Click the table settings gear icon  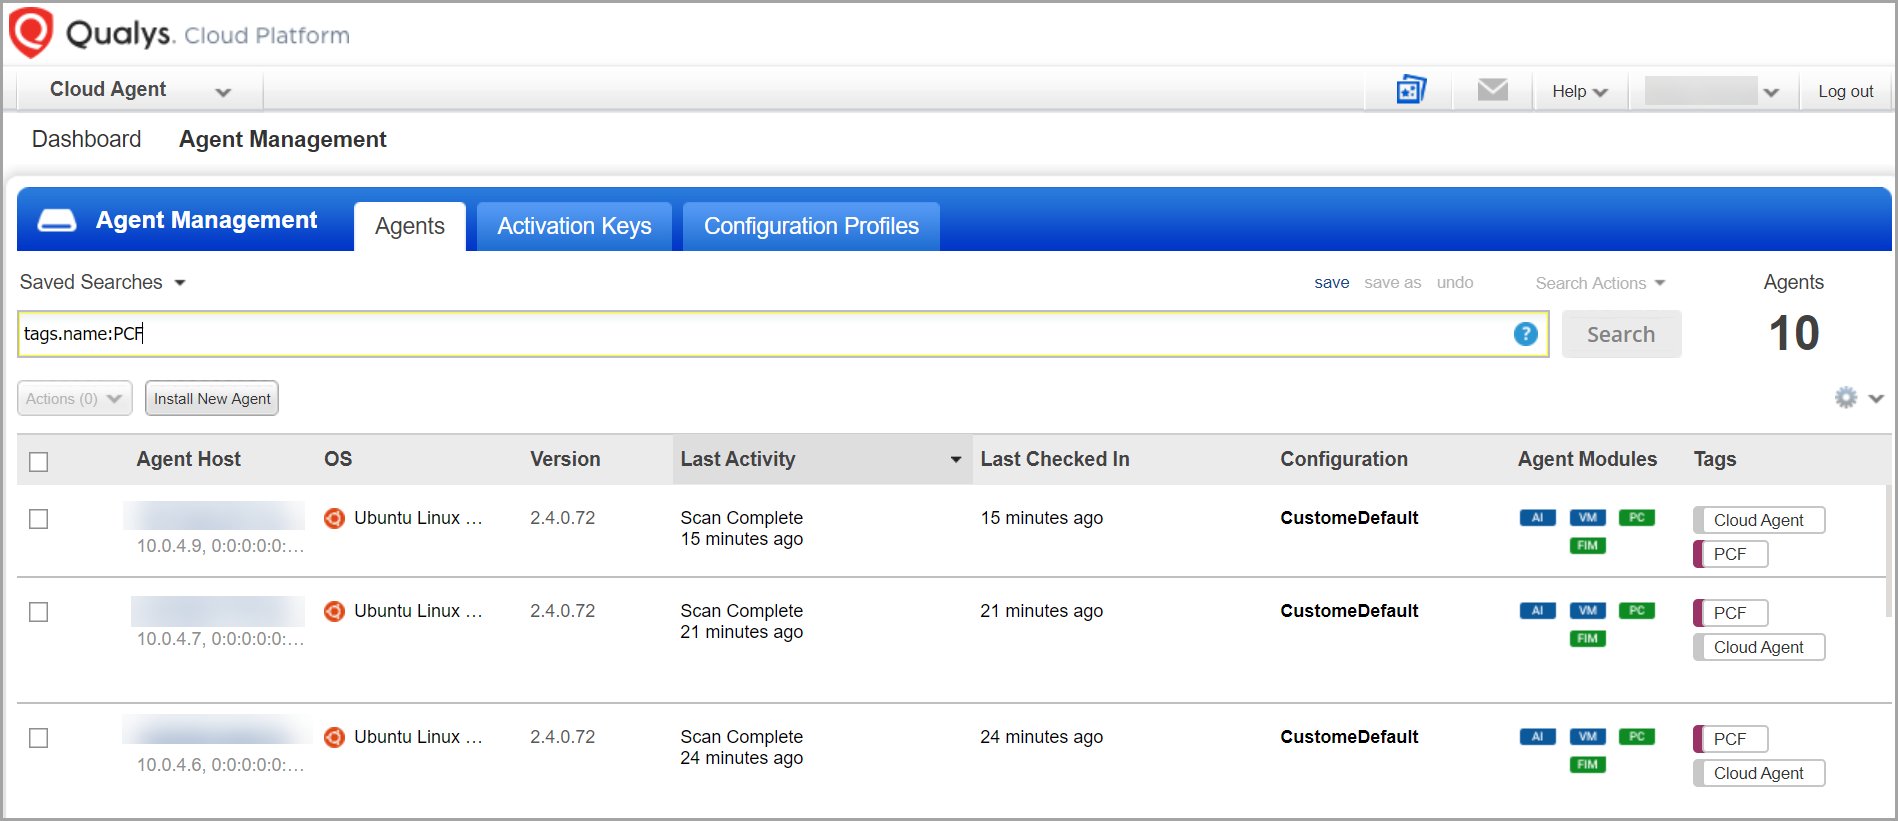1846,398
